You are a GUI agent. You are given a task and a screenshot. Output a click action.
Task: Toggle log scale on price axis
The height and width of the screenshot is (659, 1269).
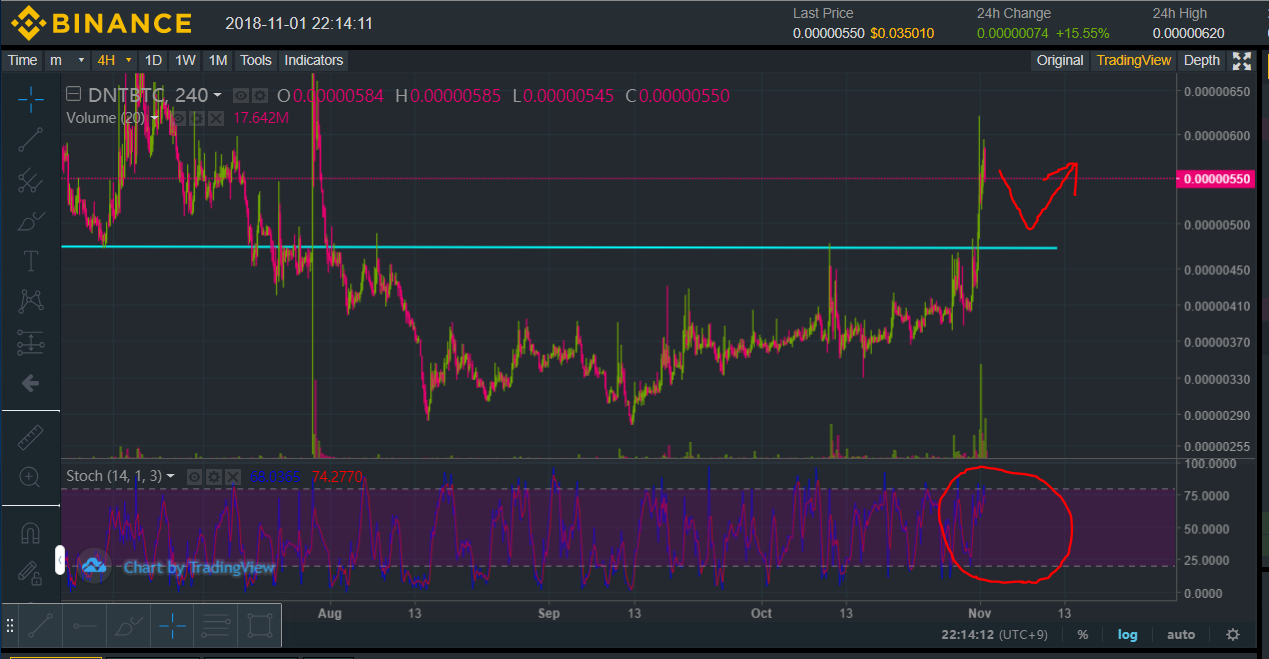pyautogui.click(x=1127, y=634)
